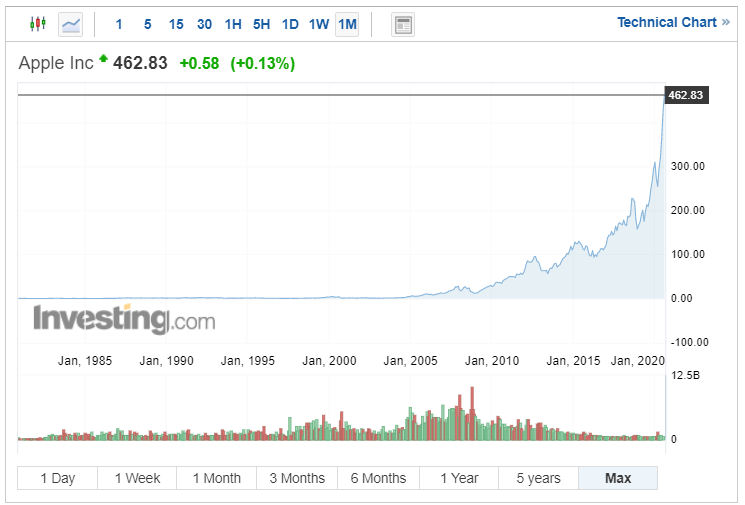This screenshot has height=505, width=745.
Task: Select the Max time range
Action: click(618, 478)
